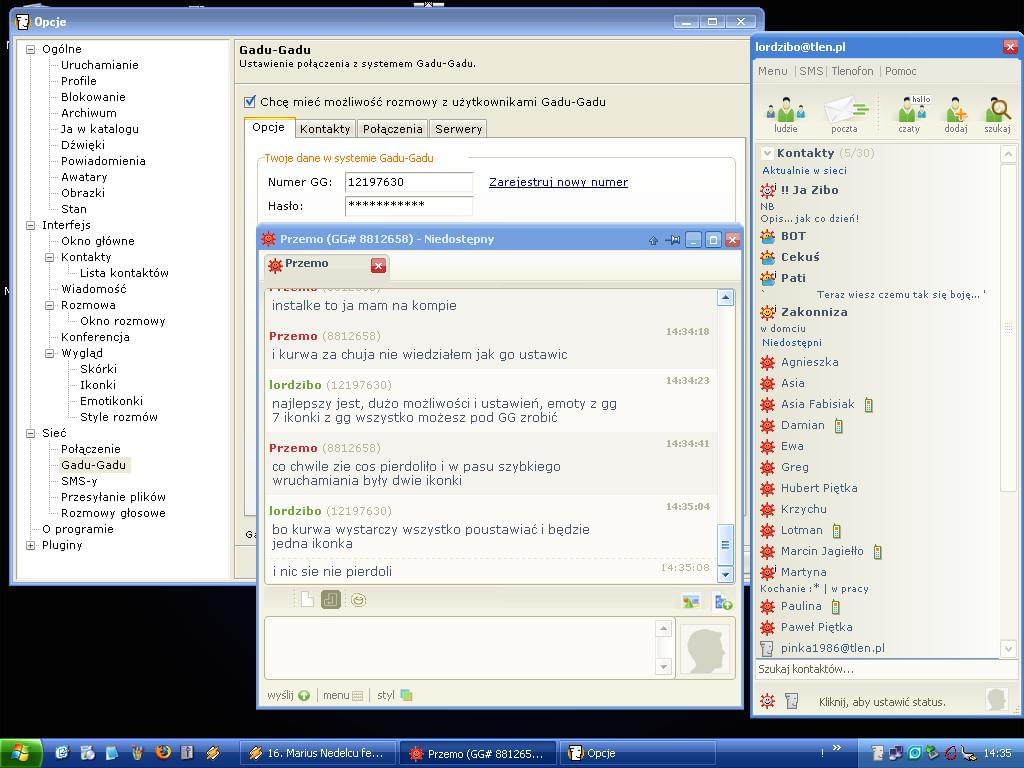This screenshot has width=1024, height=768.
Task: Close the Przemo chat tab
Action: (378, 265)
